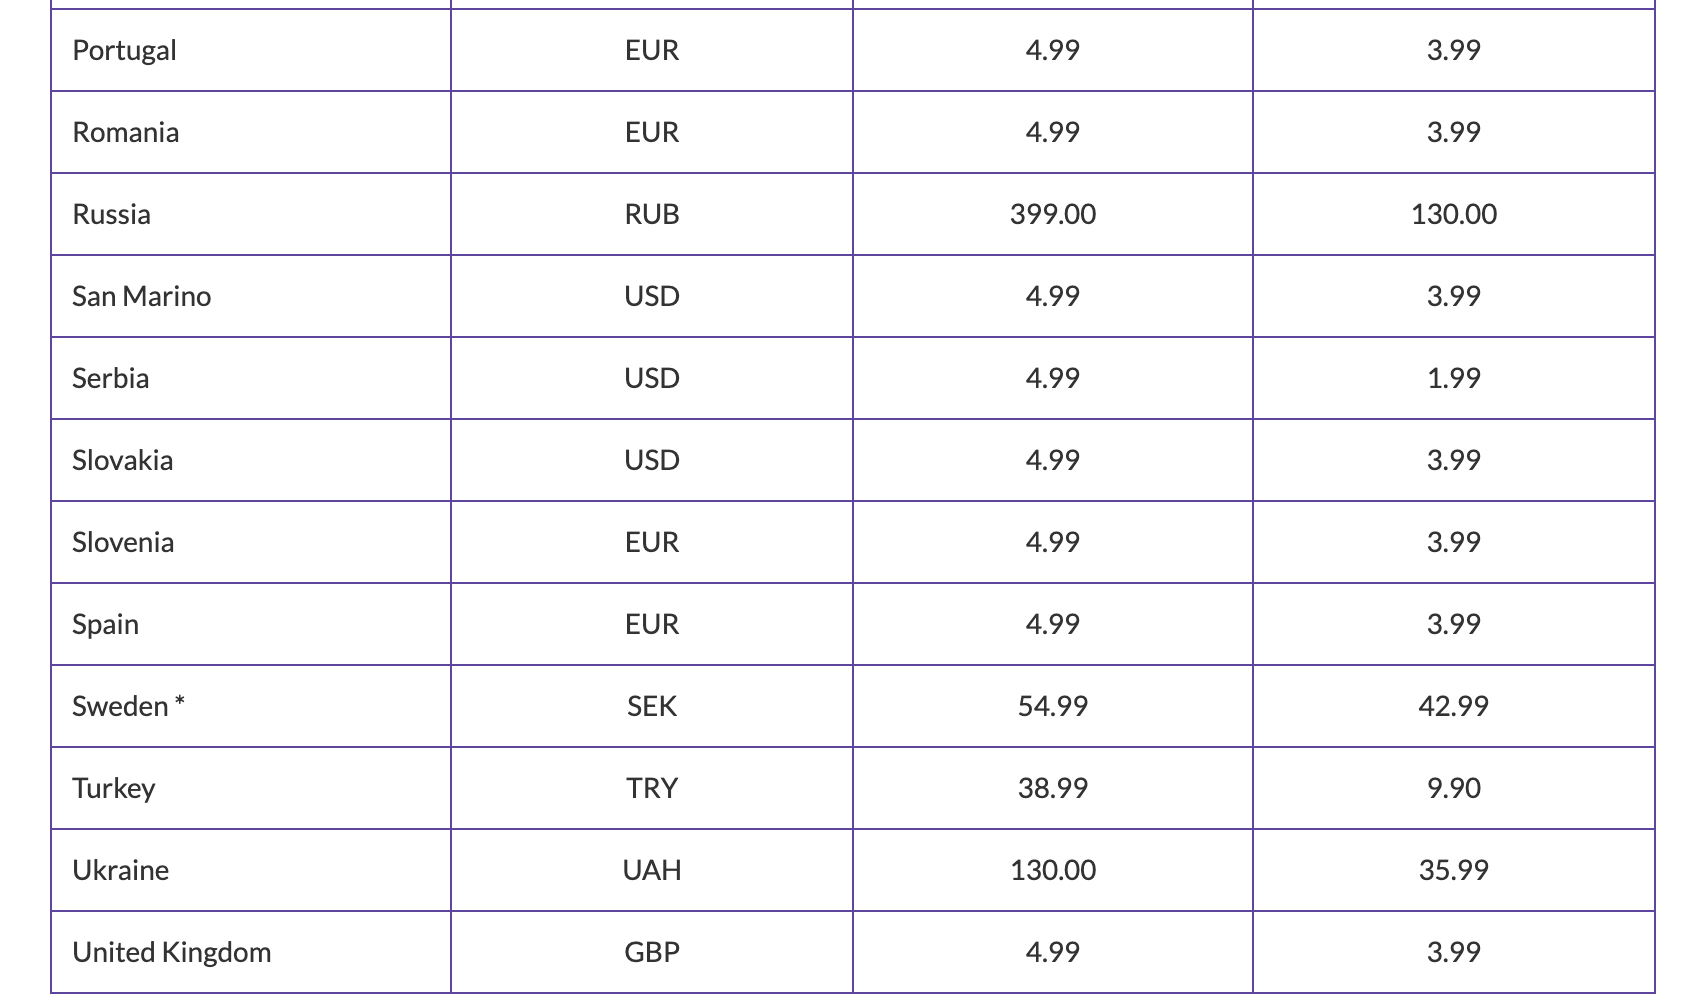Select the 9.90 price for Turkey
This screenshot has height=1004, width=1694.
[x=1453, y=788]
